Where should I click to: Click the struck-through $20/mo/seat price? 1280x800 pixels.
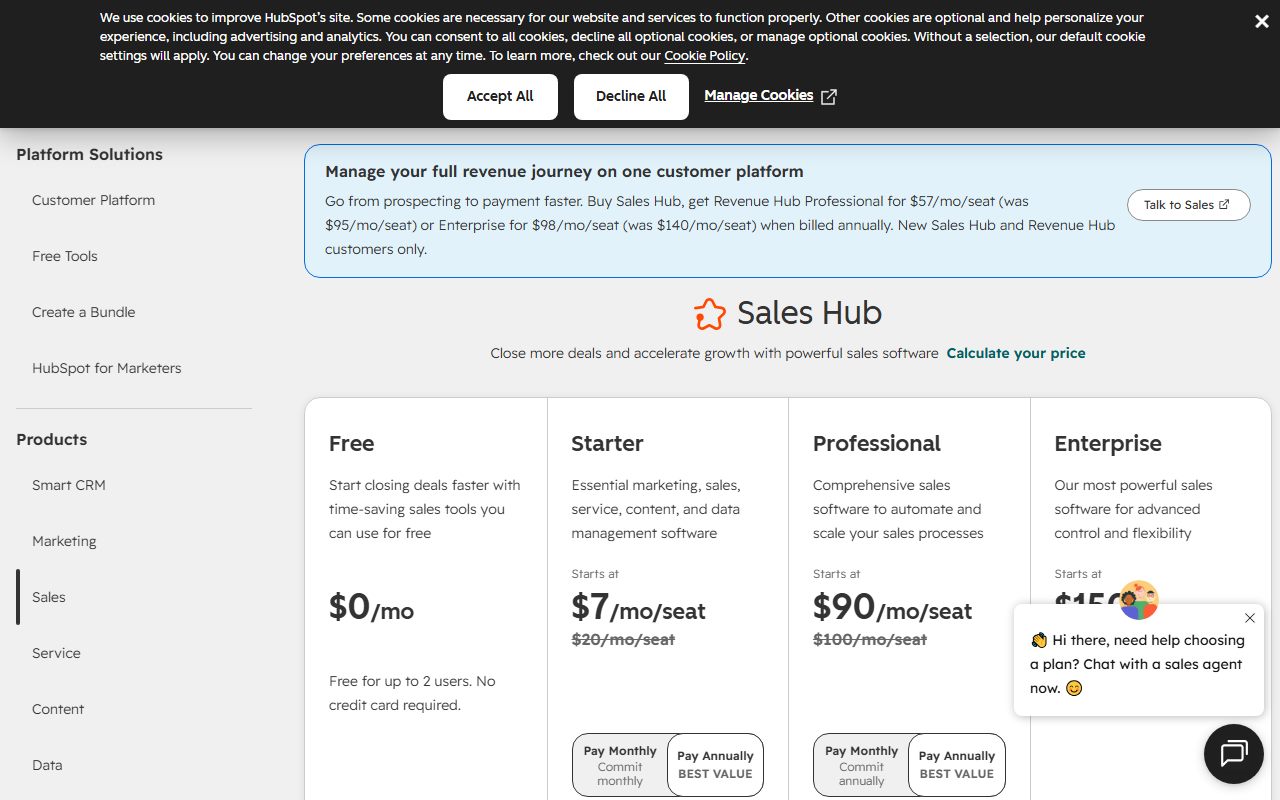coord(623,639)
